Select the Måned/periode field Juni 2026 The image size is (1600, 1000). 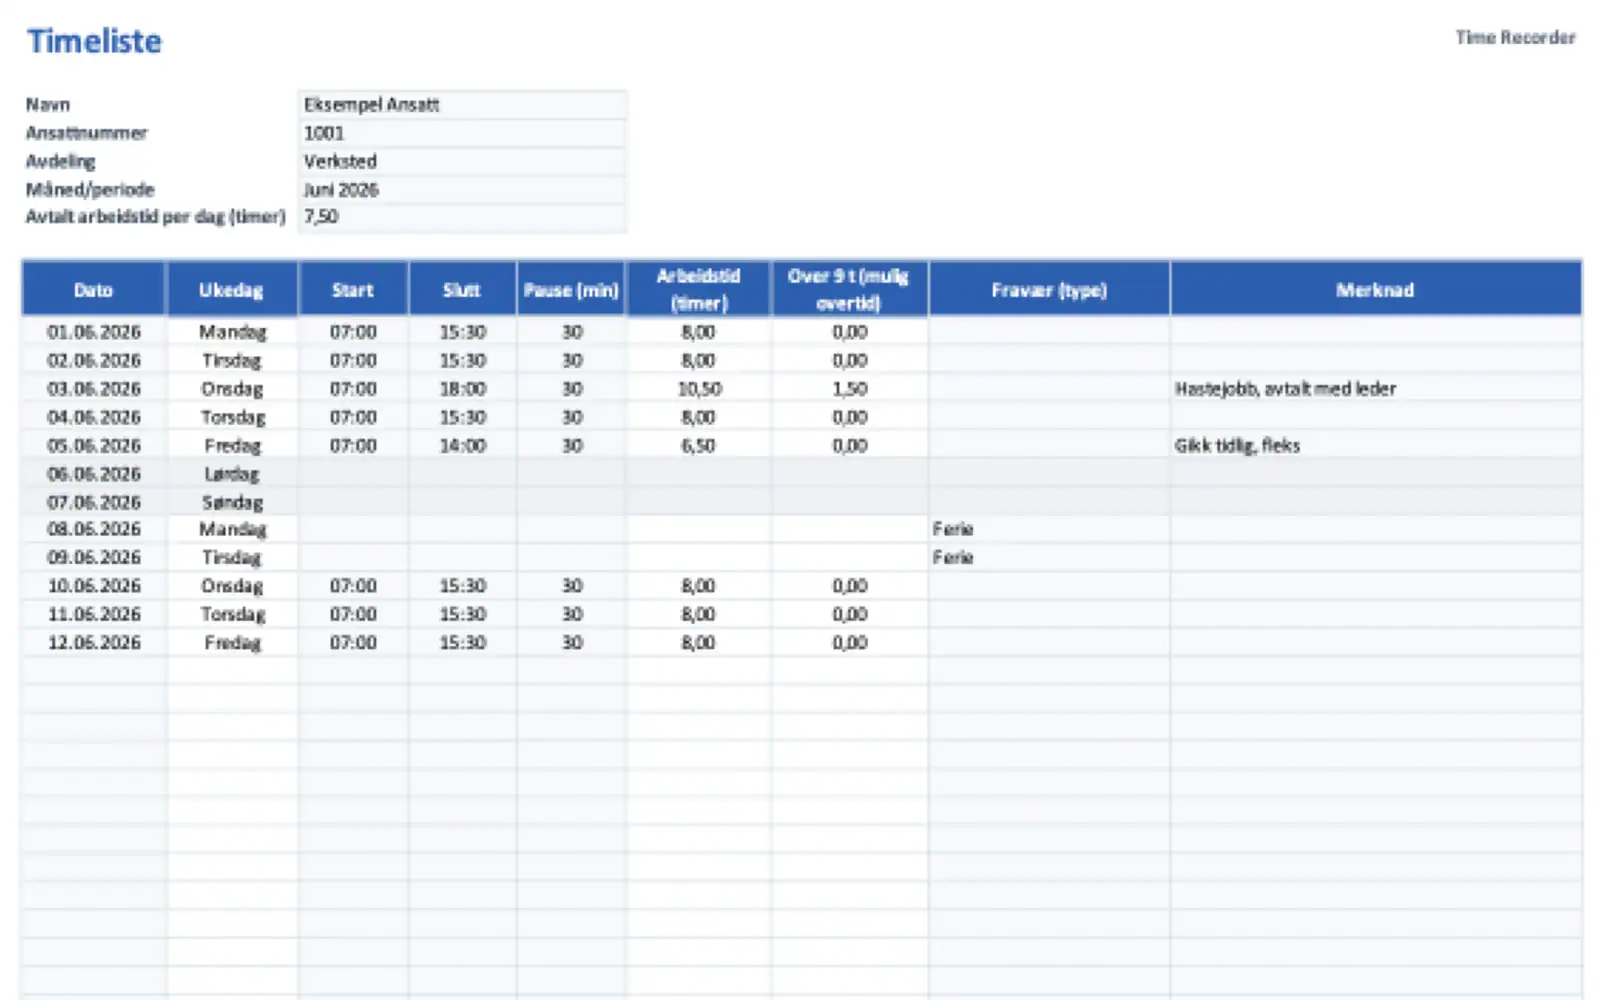point(463,189)
